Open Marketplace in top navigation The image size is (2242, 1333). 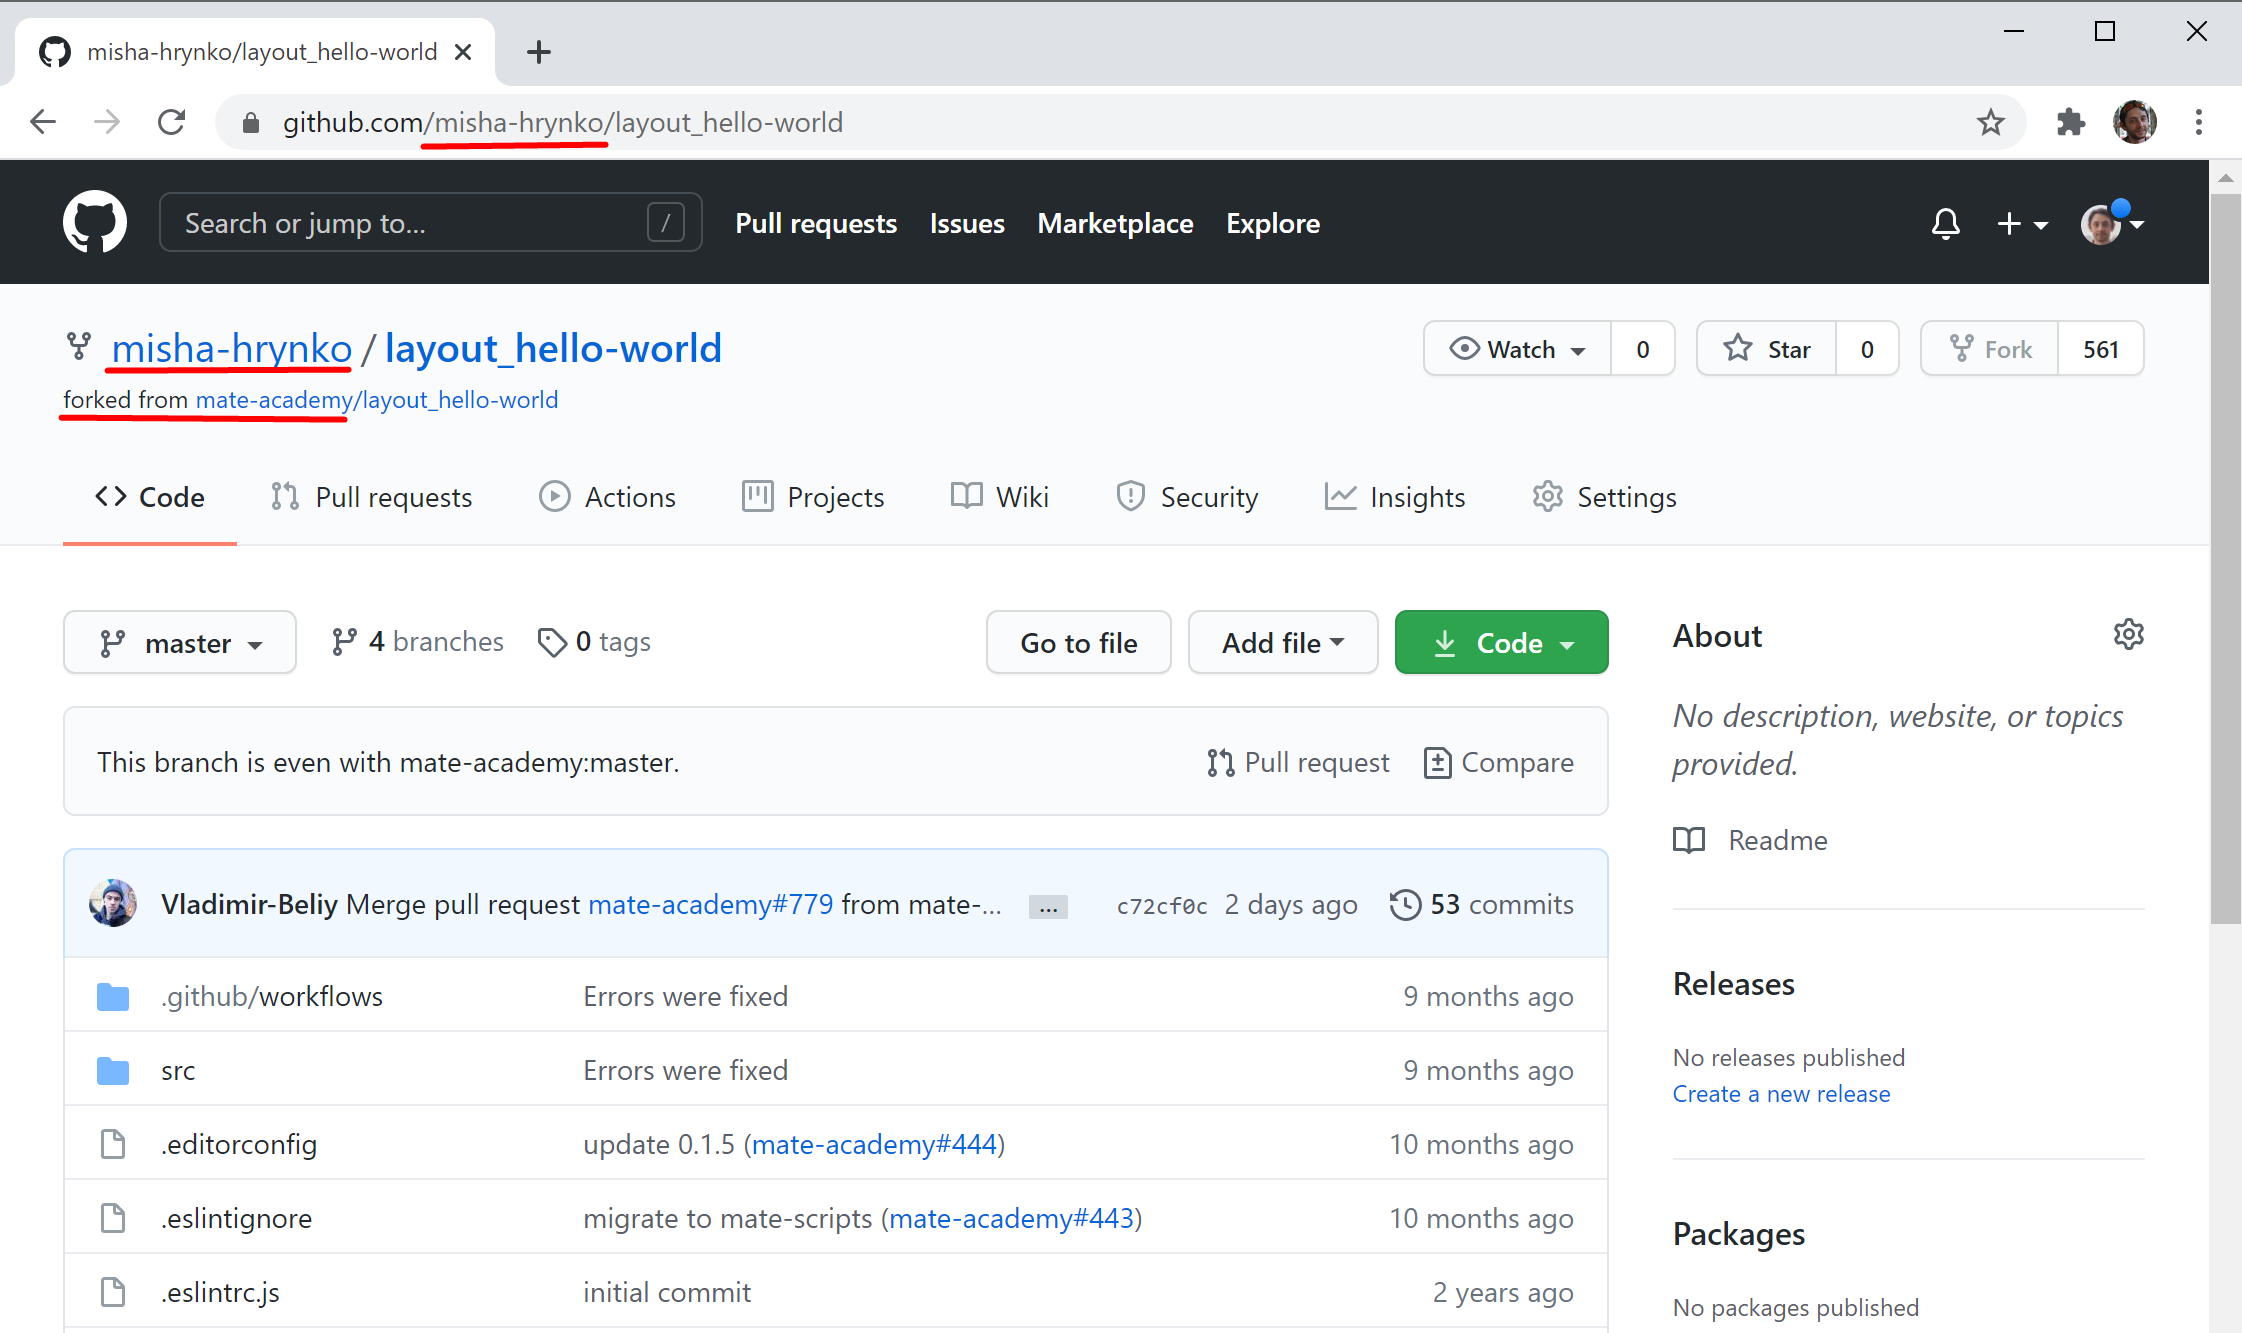1115,223
